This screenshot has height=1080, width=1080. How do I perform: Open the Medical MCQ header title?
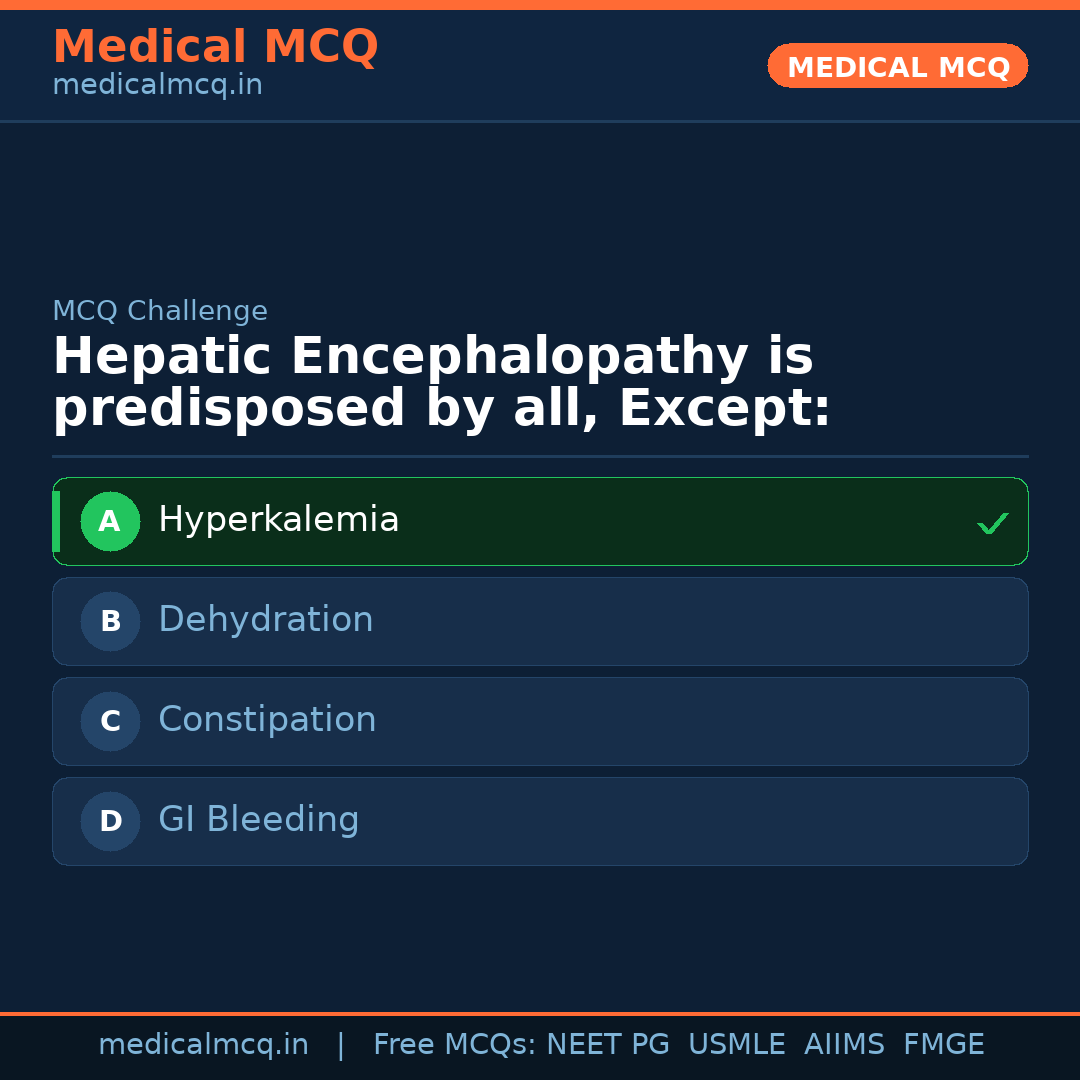(x=215, y=47)
